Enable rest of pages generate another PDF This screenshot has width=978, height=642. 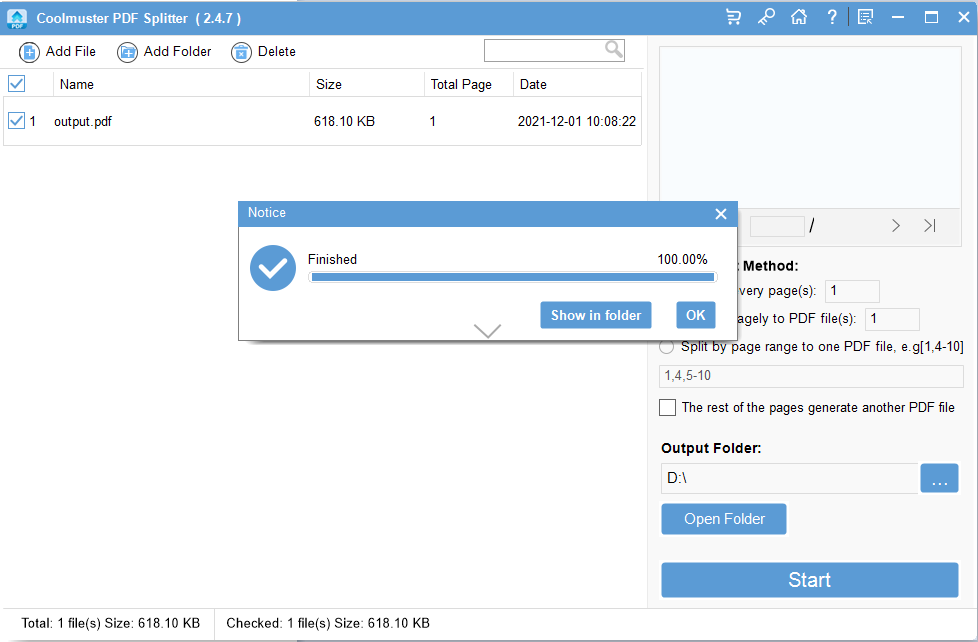point(668,408)
